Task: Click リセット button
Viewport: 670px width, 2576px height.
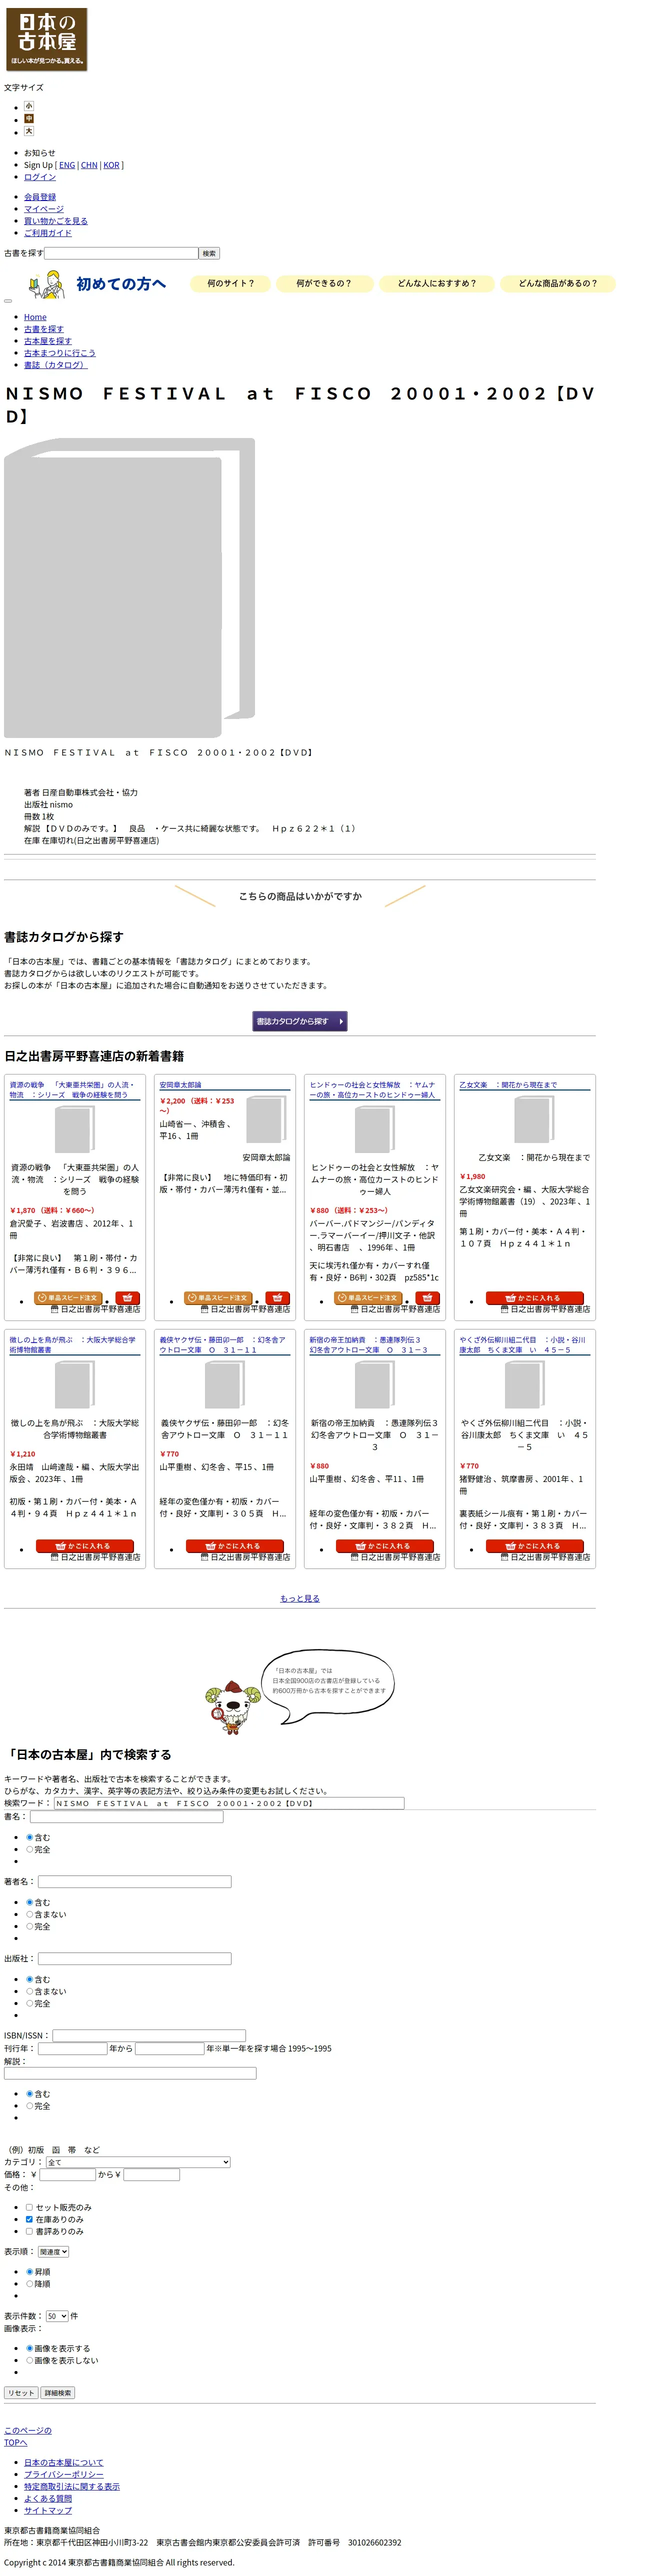Action: tap(21, 2393)
